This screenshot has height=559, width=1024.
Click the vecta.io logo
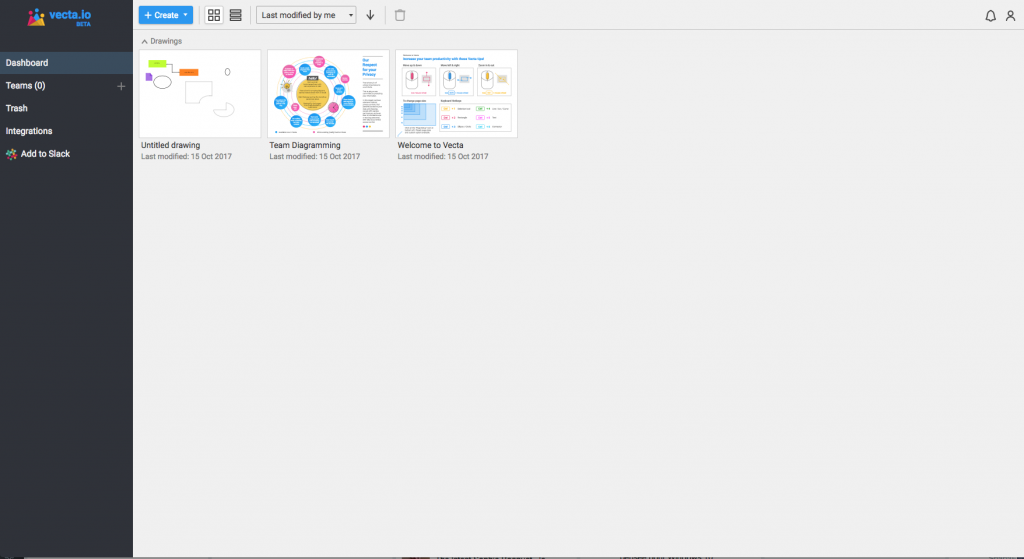[59, 17]
